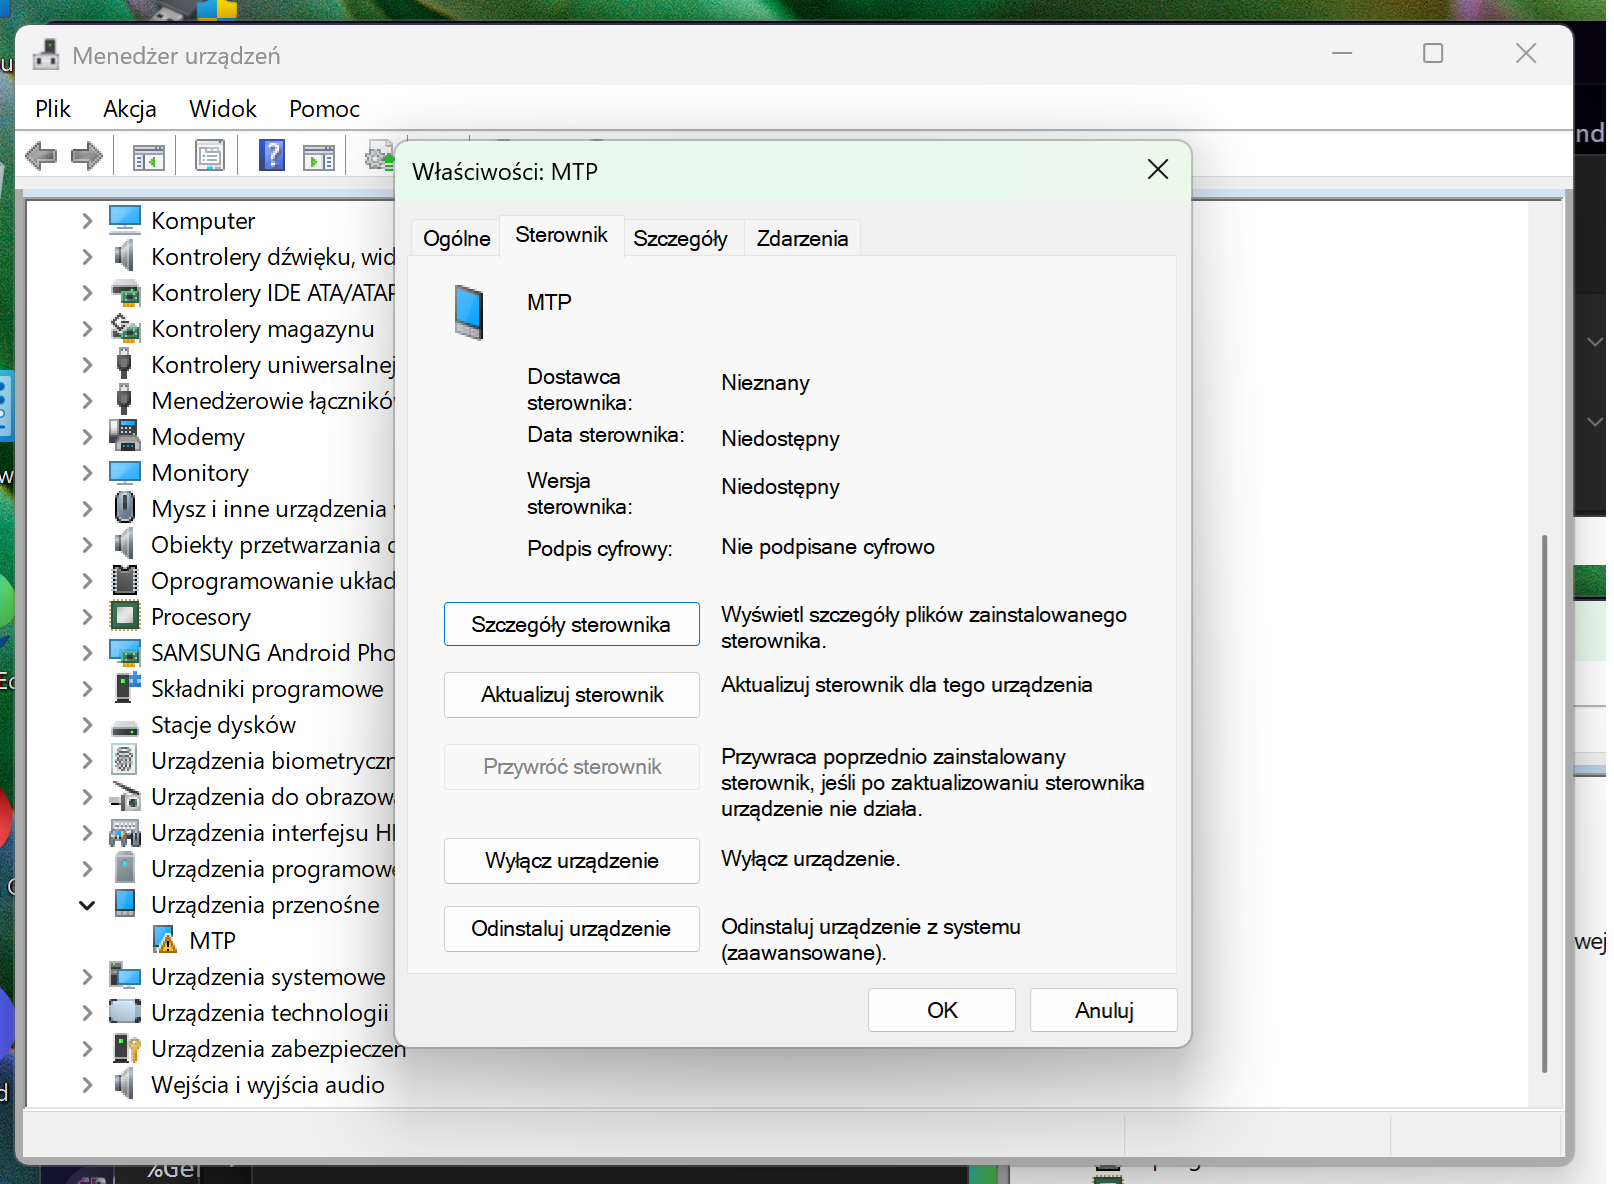The height and width of the screenshot is (1184, 1614).
Task: Click the MTP device icon in the properties dialog
Action: tap(470, 312)
